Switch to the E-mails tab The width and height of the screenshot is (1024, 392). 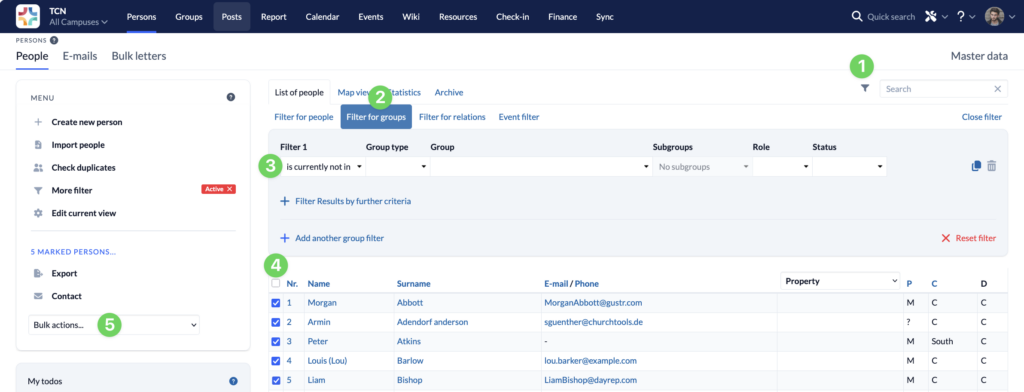pos(80,56)
